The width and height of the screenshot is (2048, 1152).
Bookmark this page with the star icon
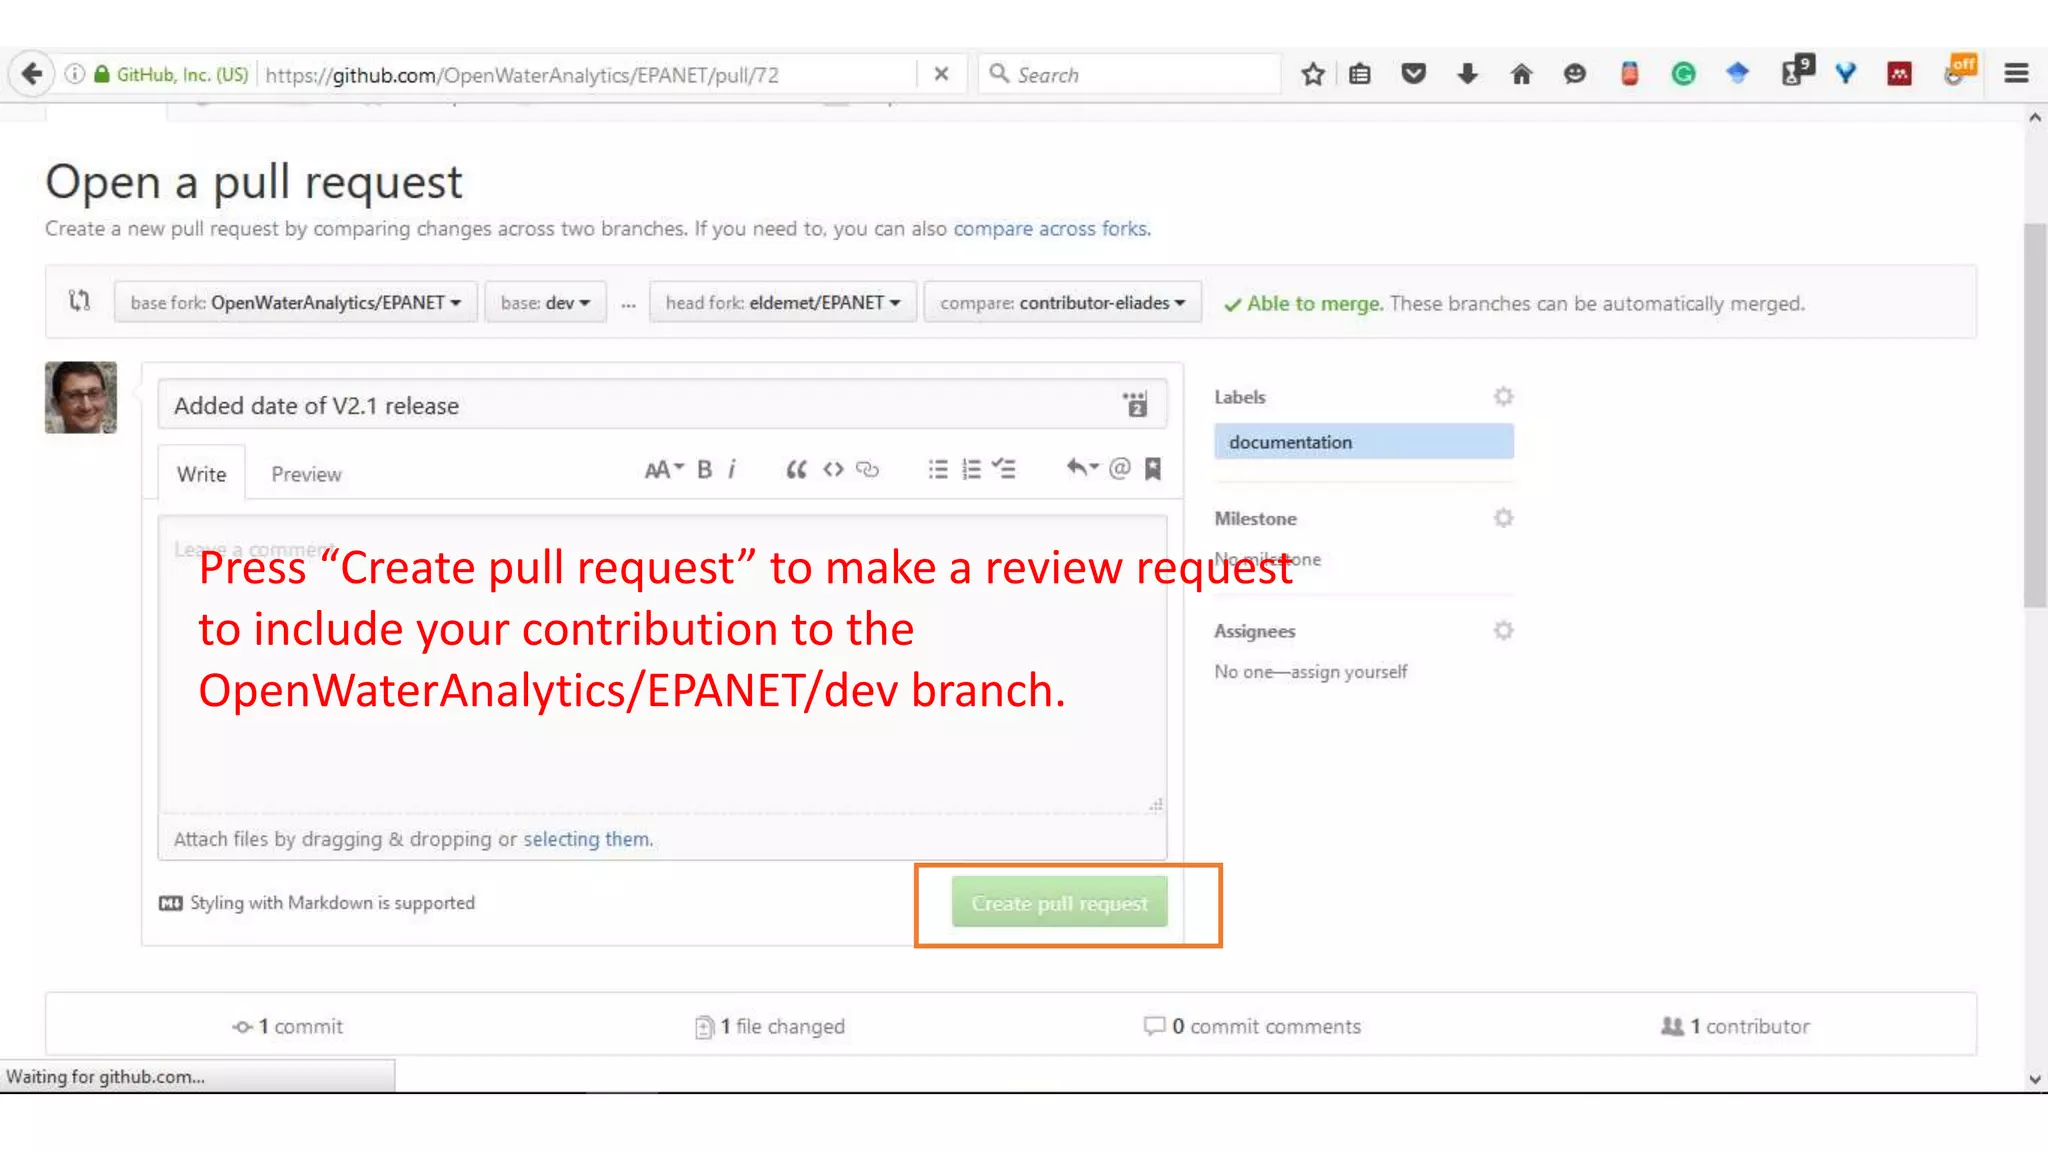pos(1313,74)
